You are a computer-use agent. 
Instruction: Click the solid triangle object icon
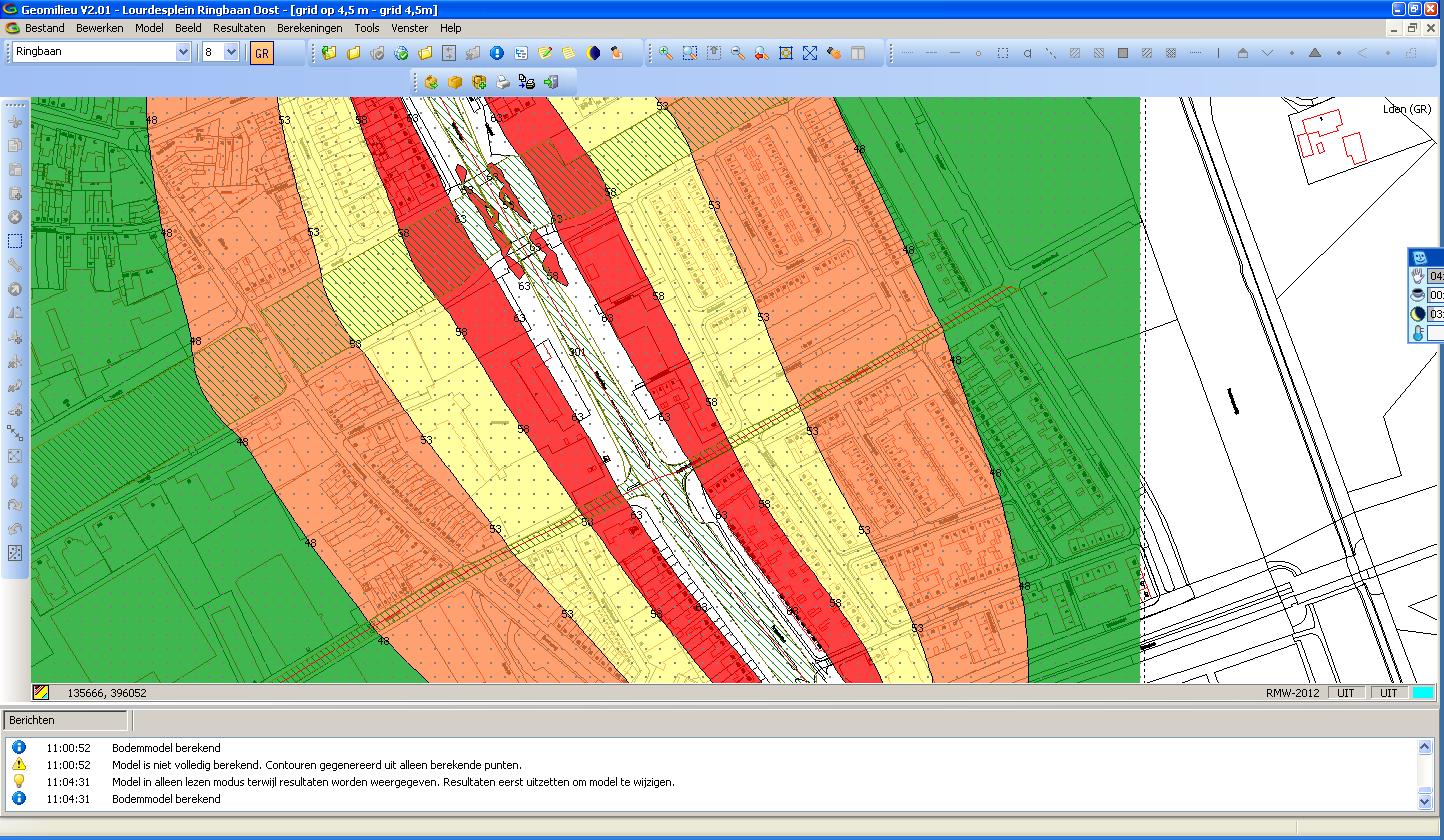pos(1315,53)
